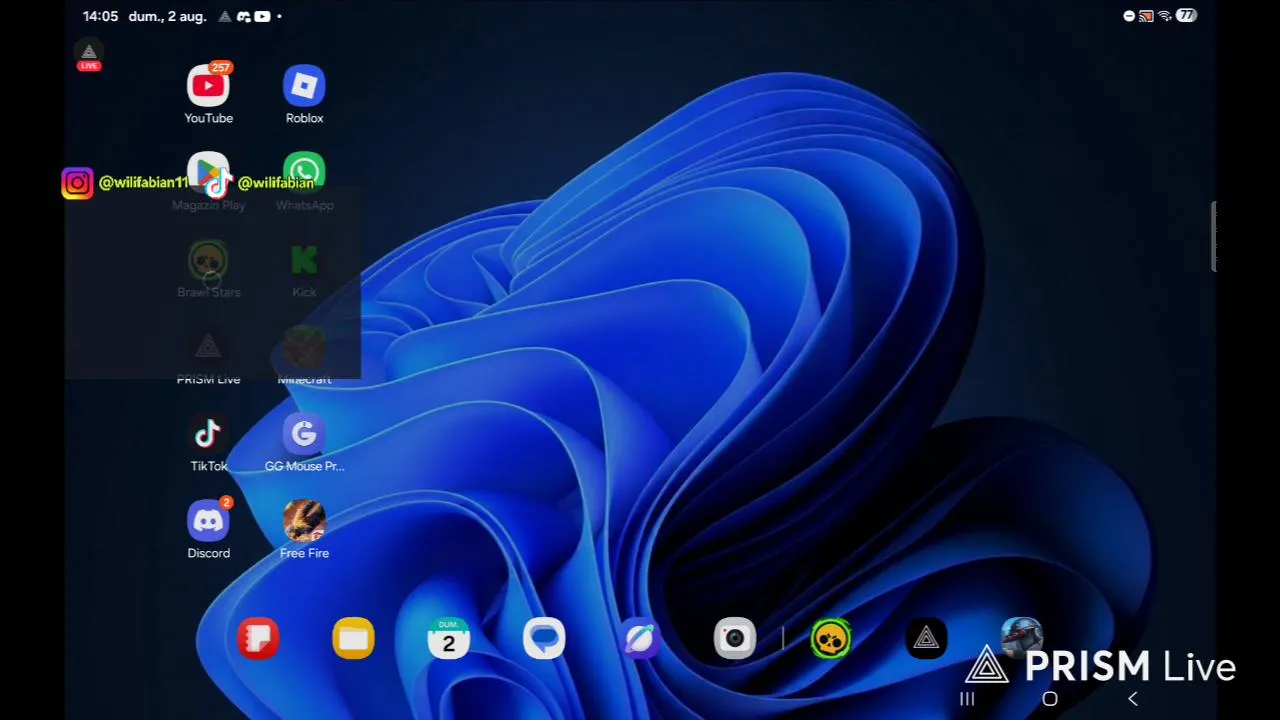Open the red notes app in the dock
Screen dimensions: 1280x720
tap(258, 639)
